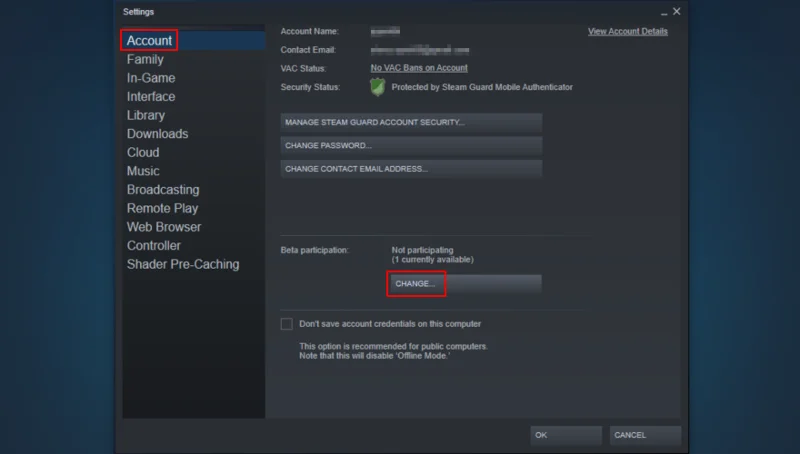Go to Library settings
Image resolution: width=800 pixels, height=454 pixels.
[x=146, y=115]
